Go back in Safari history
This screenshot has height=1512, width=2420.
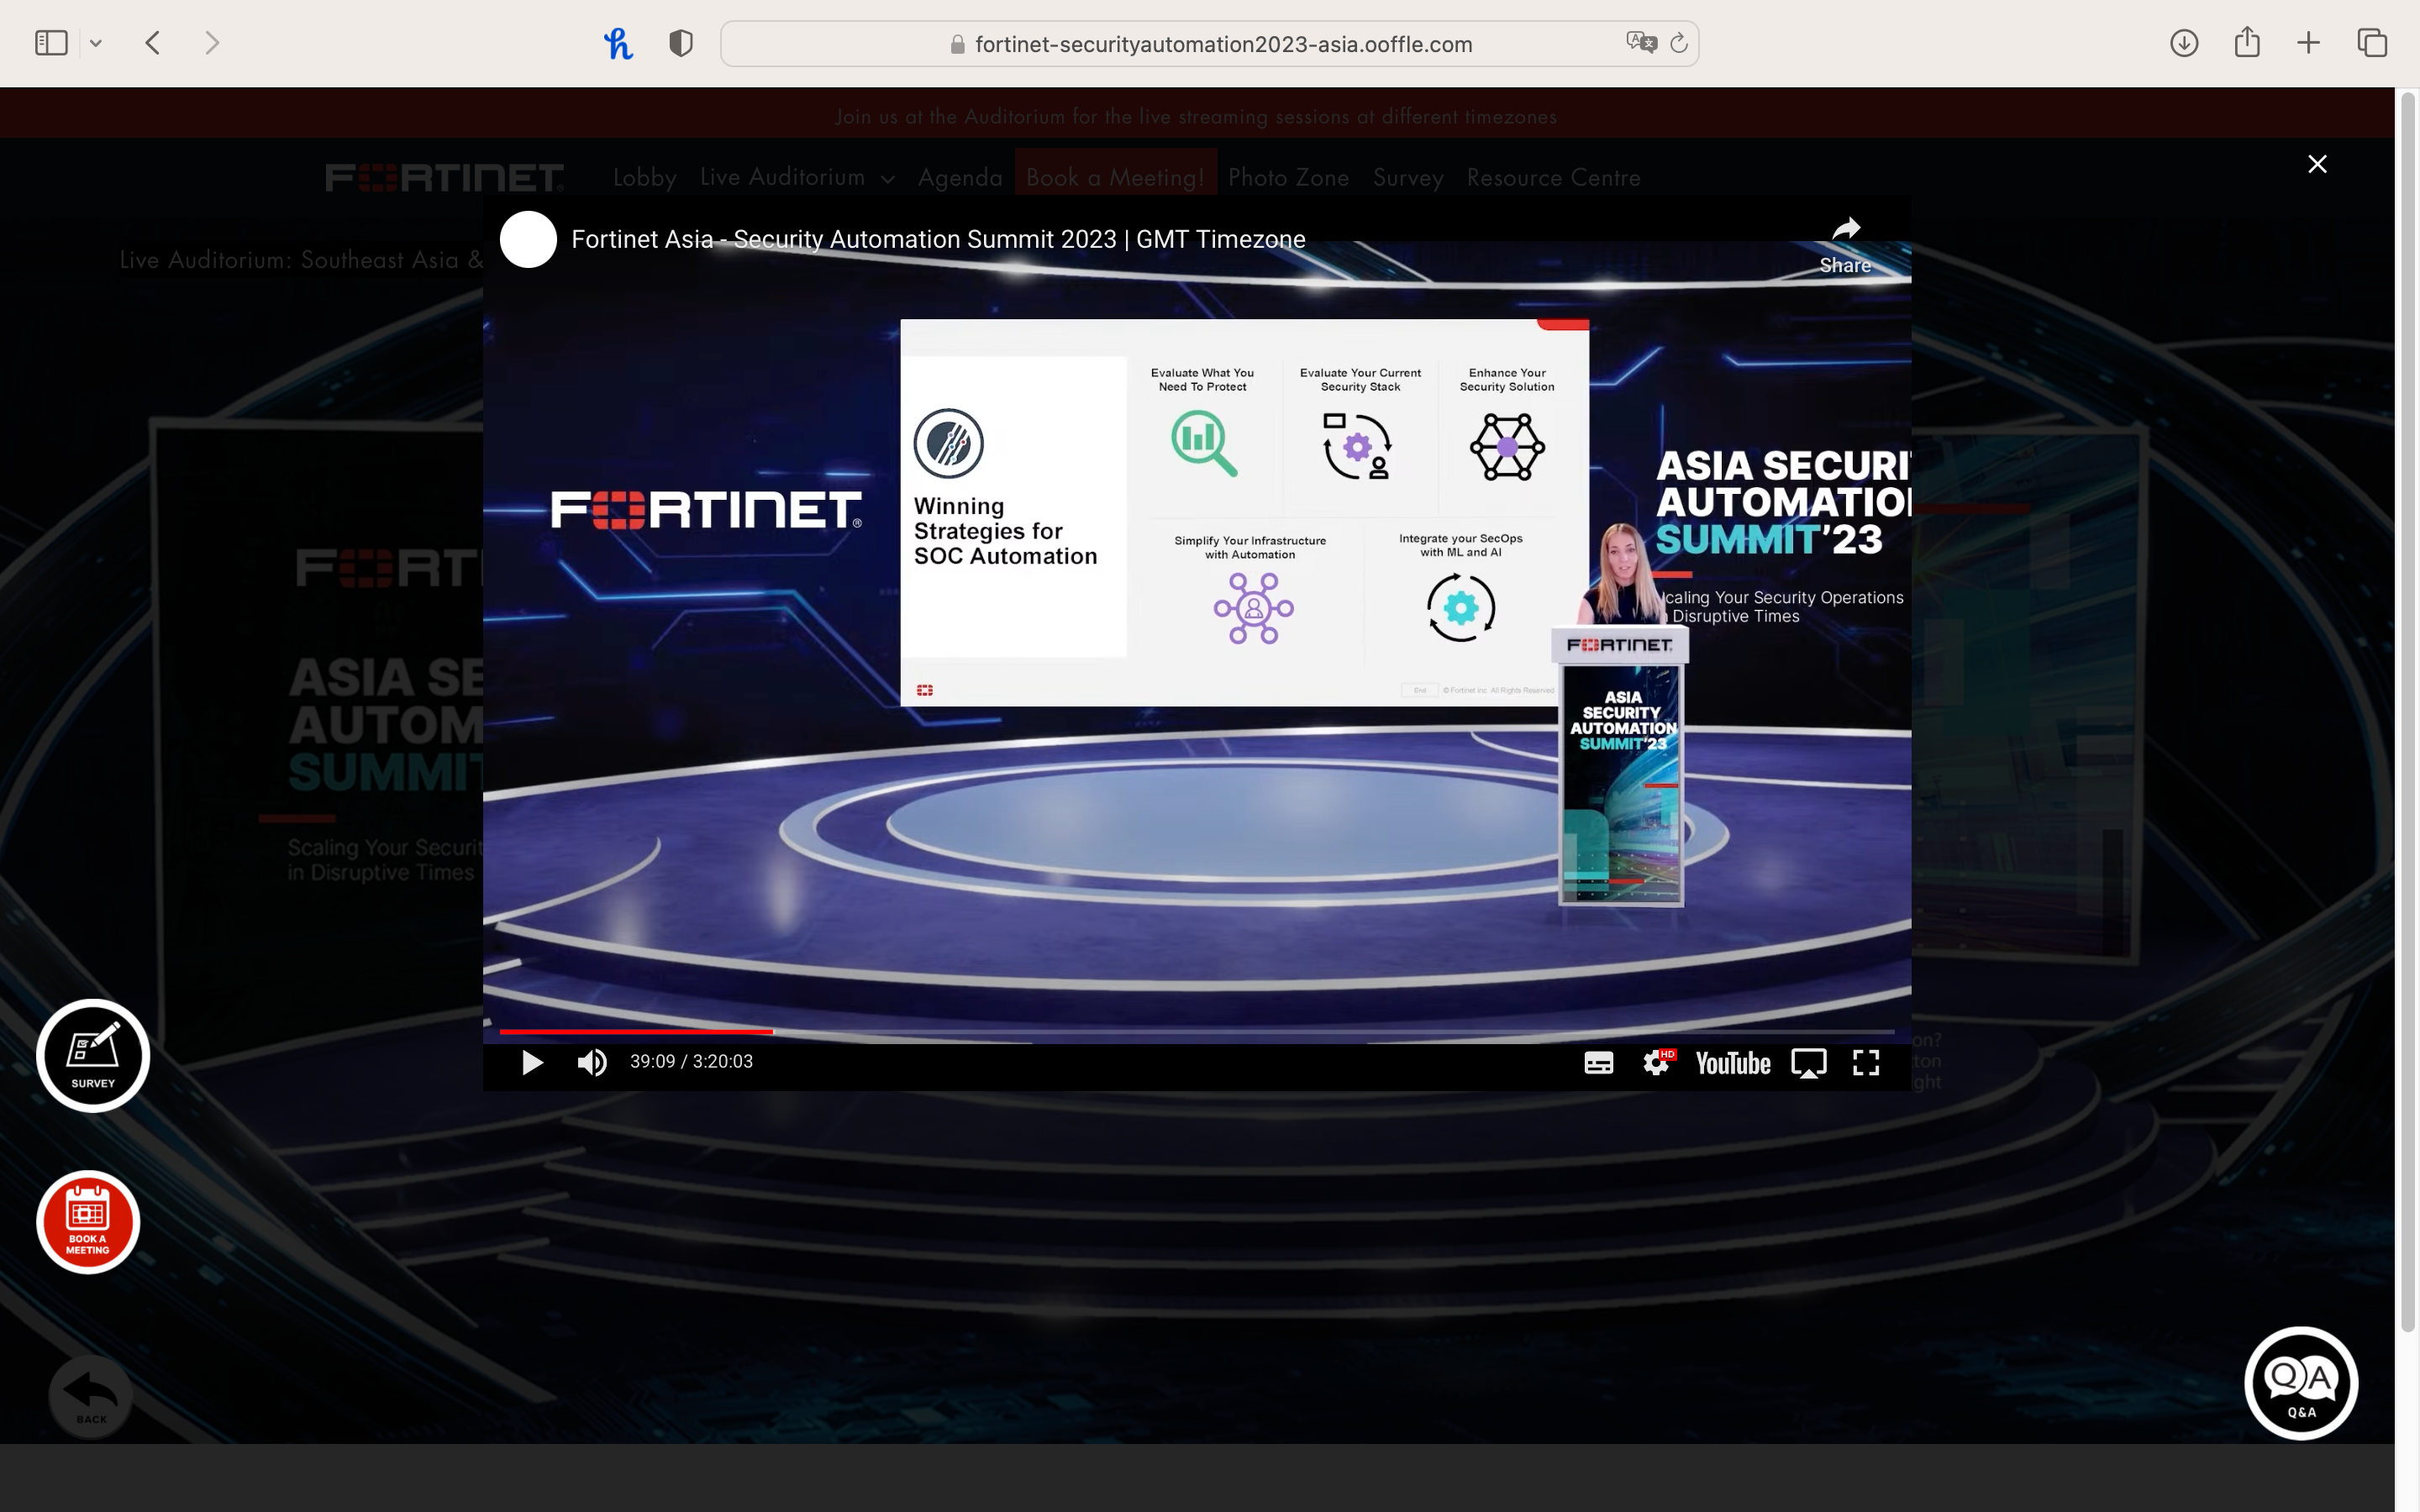click(x=153, y=43)
